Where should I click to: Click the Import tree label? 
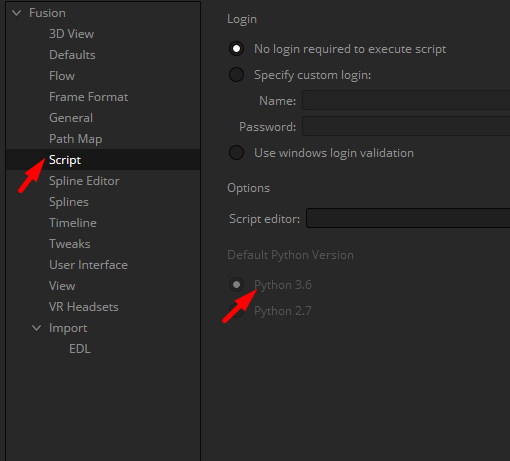pos(68,328)
